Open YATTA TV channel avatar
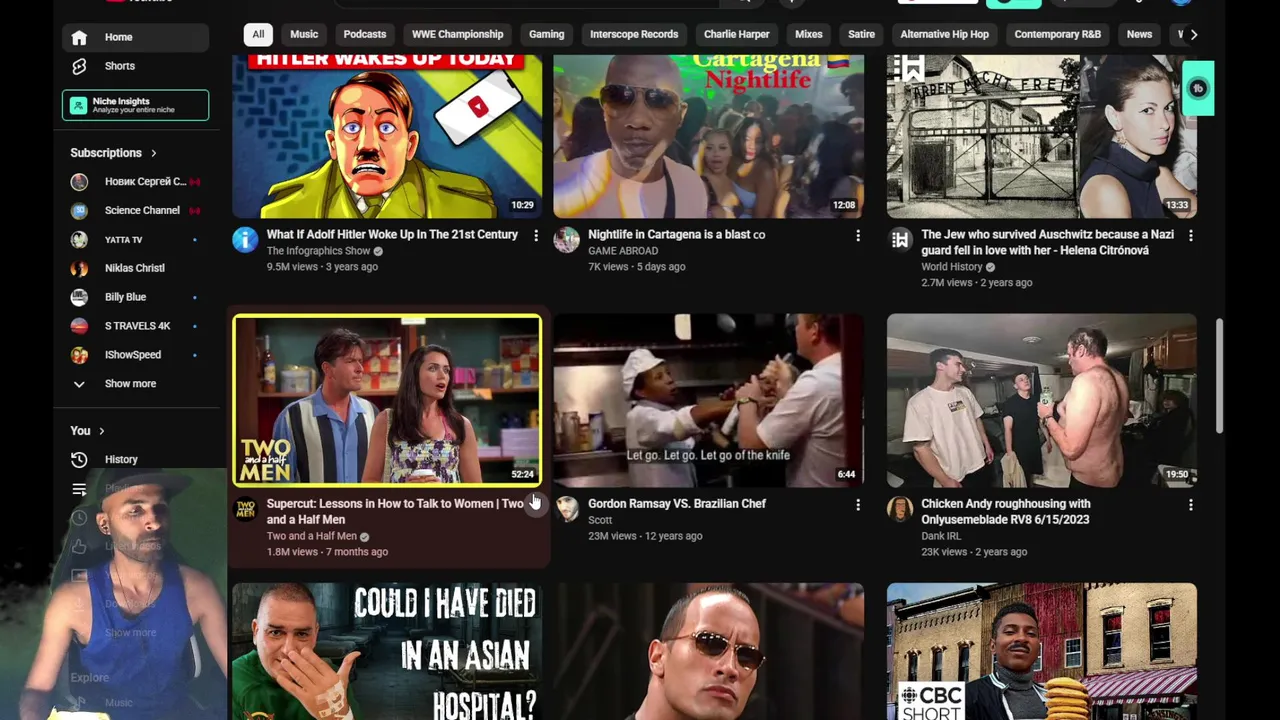This screenshot has width=1280, height=720. point(79,240)
